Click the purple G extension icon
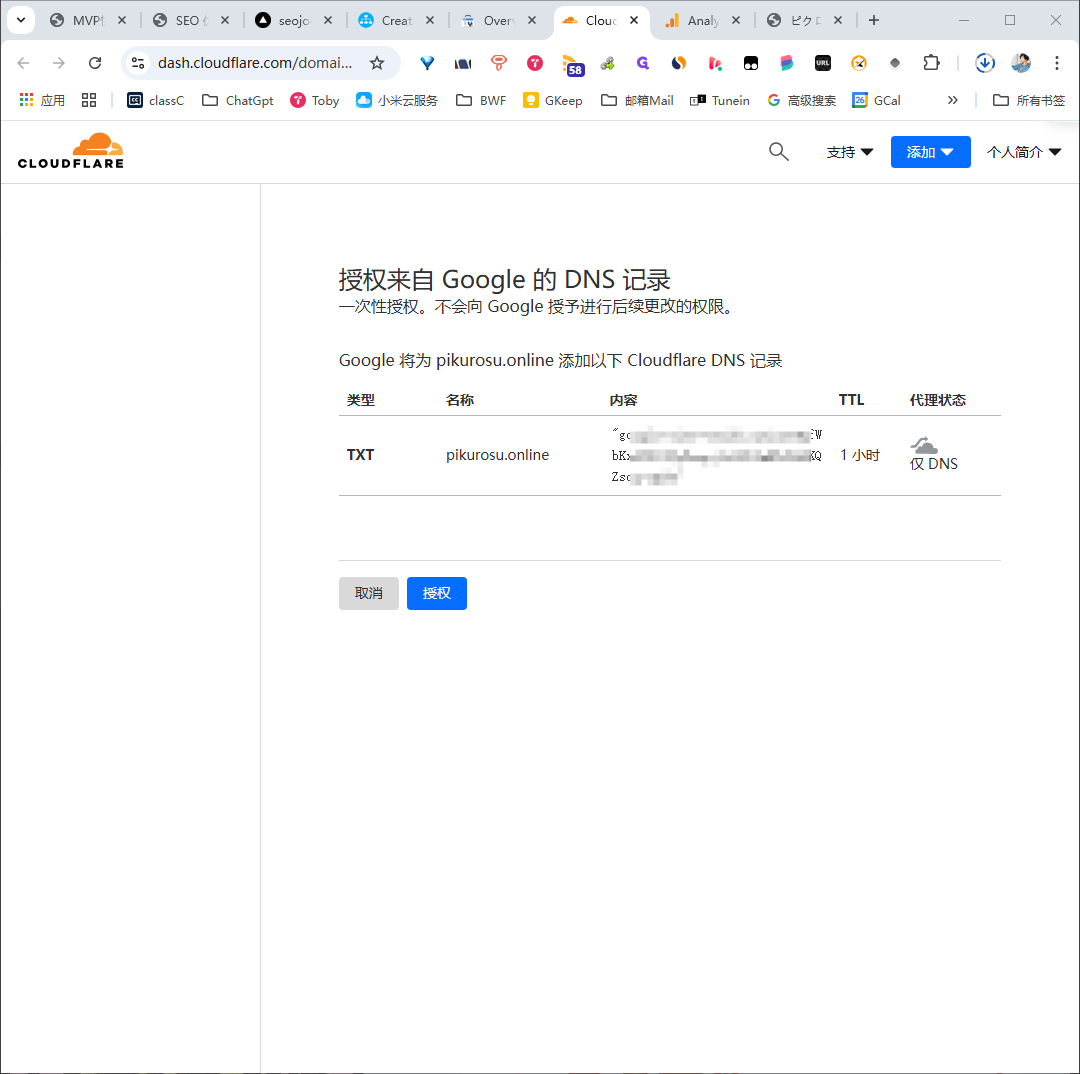The height and width of the screenshot is (1074, 1080). click(643, 63)
